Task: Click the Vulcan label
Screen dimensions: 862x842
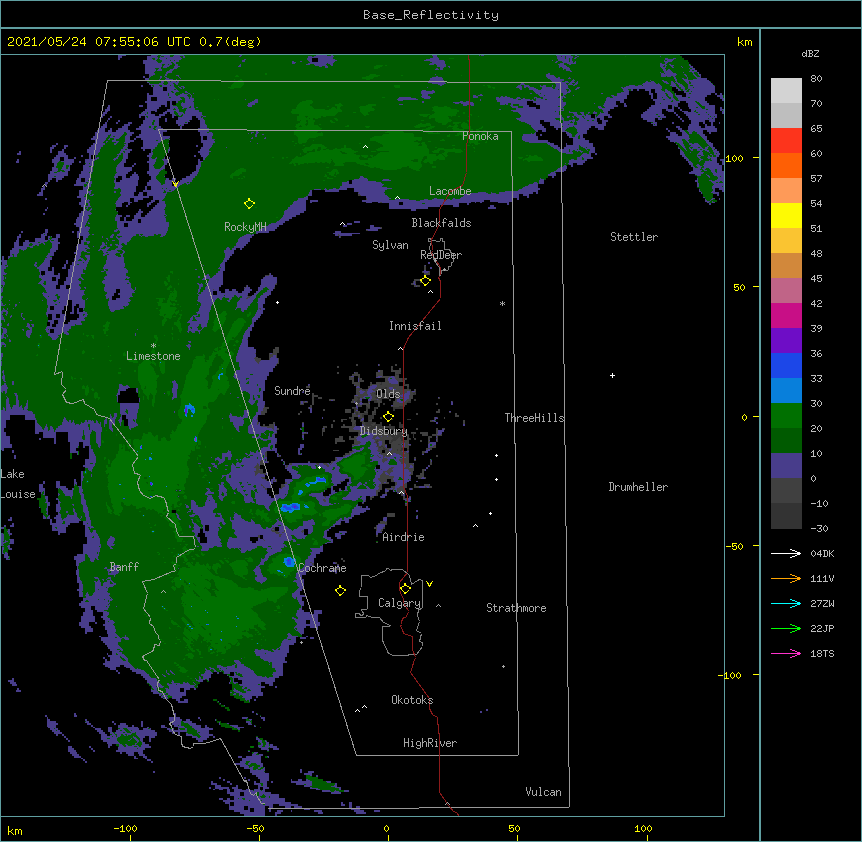Action: (543, 792)
